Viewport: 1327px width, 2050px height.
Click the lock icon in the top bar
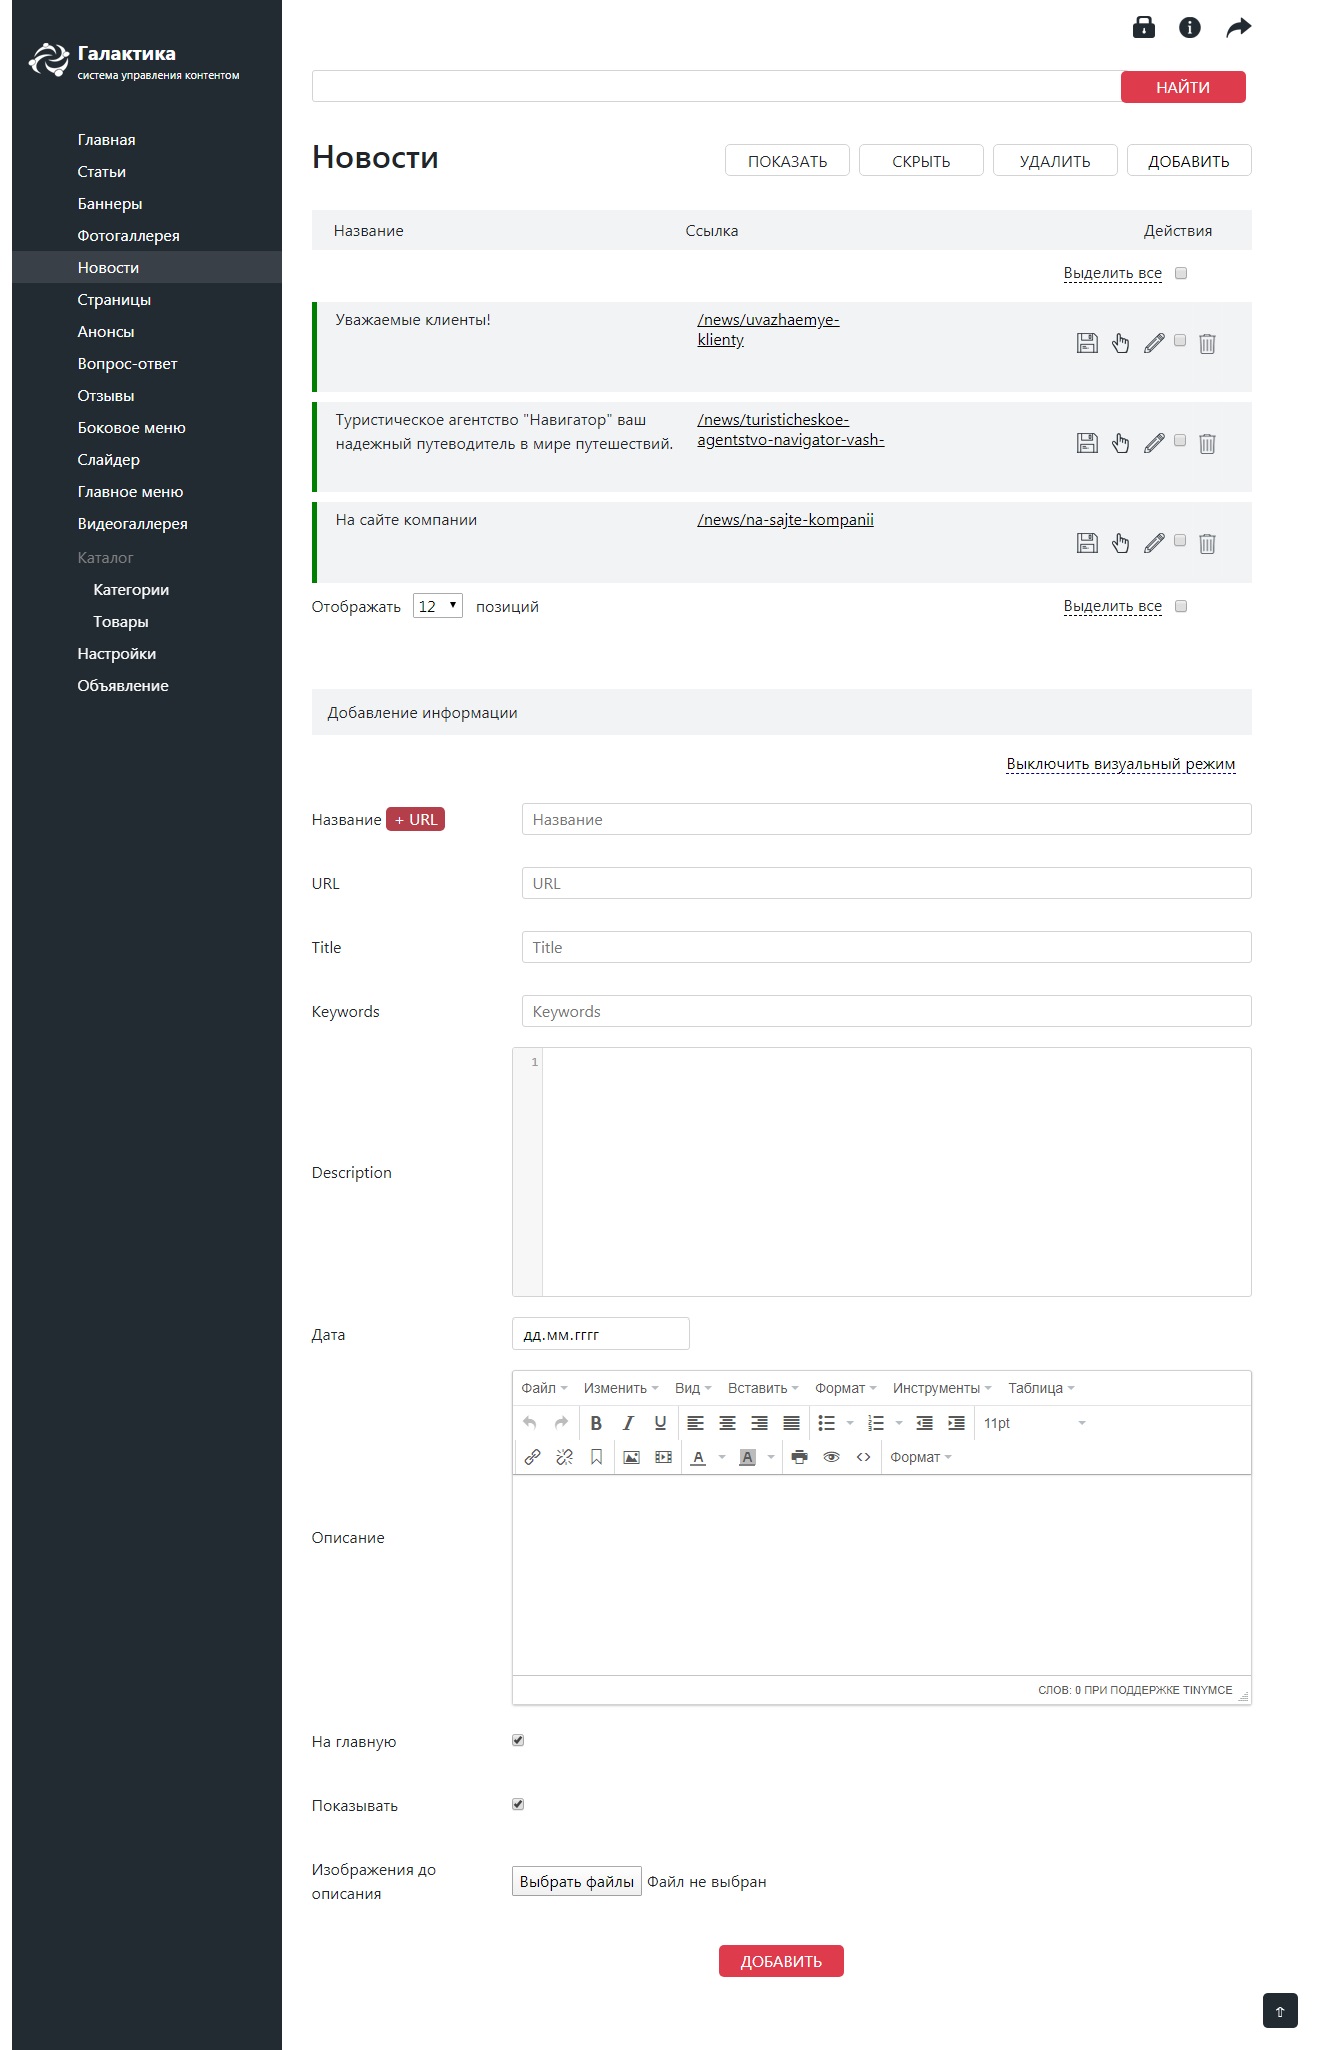coord(1144,27)
